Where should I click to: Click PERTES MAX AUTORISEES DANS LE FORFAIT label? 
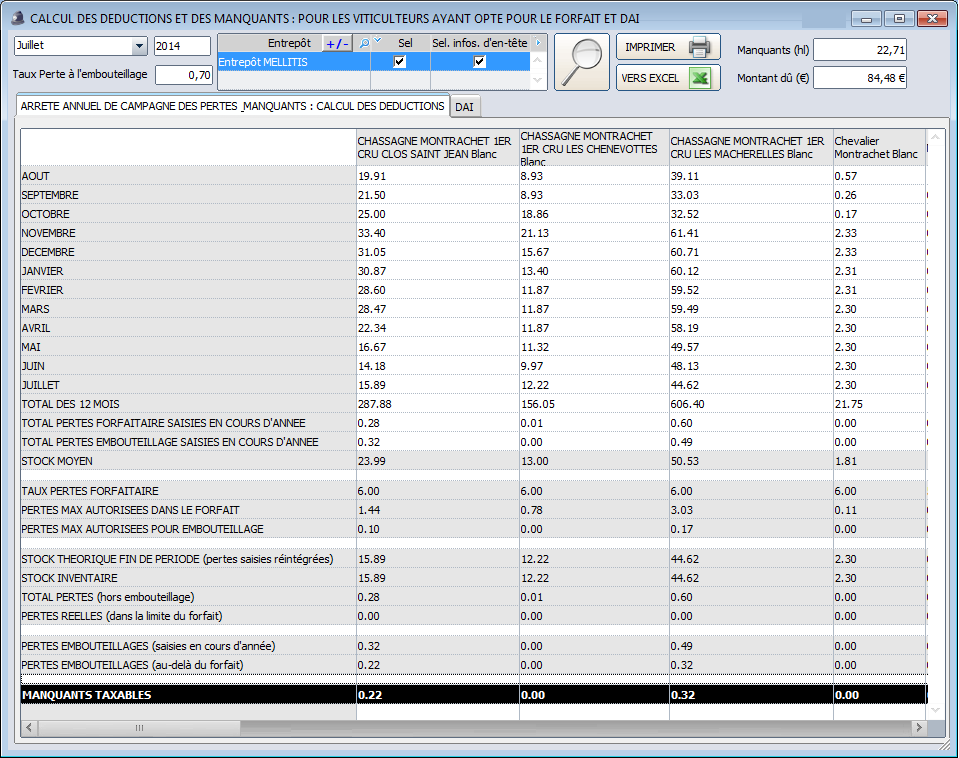coord(130,510)
